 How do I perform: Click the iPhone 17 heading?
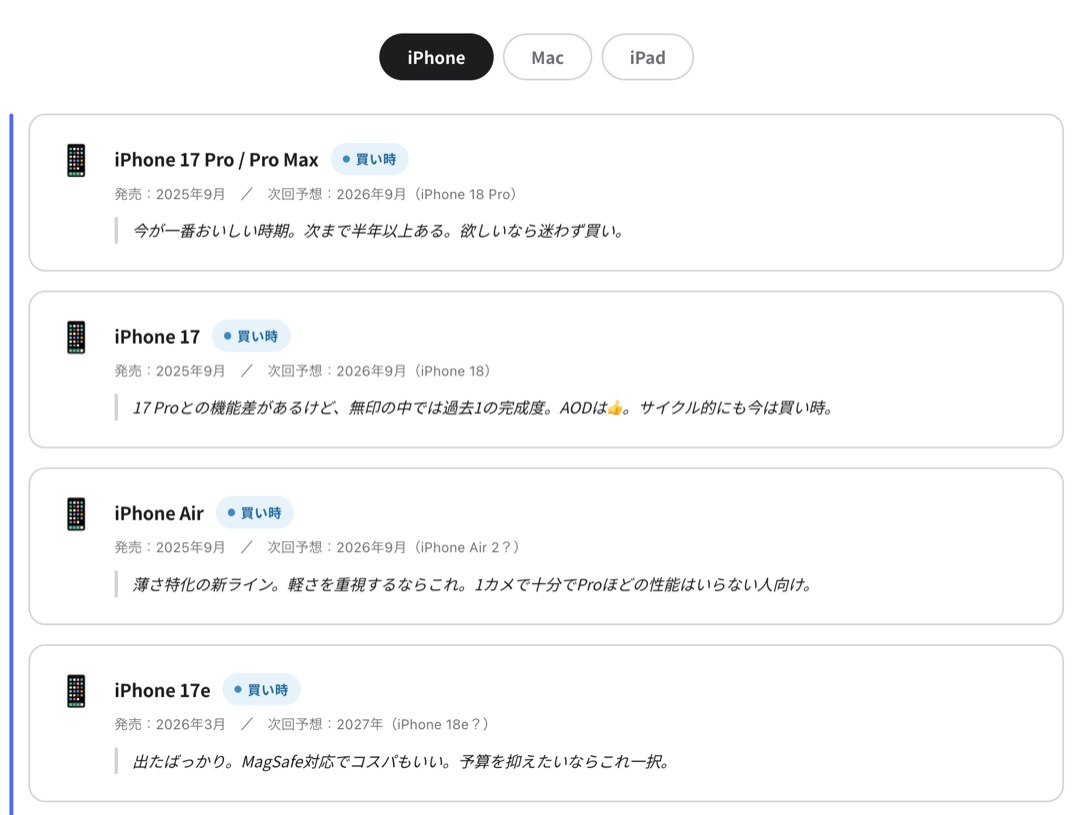click(157, 337)
